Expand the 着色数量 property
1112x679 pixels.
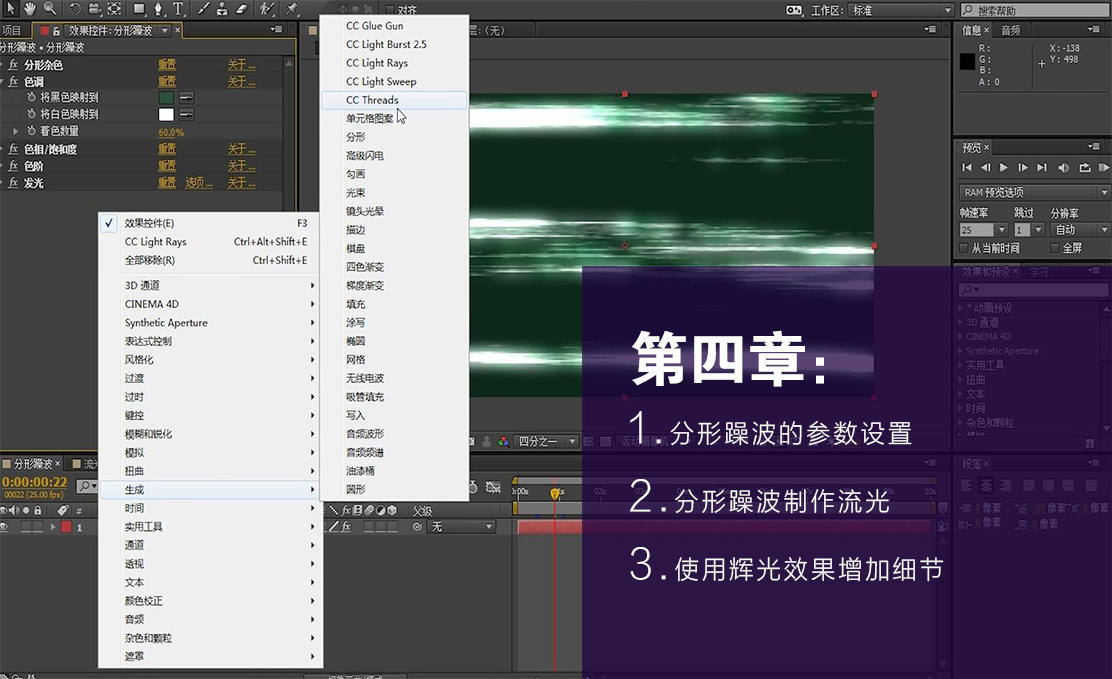pyautogui.click(x=16, y=131)
